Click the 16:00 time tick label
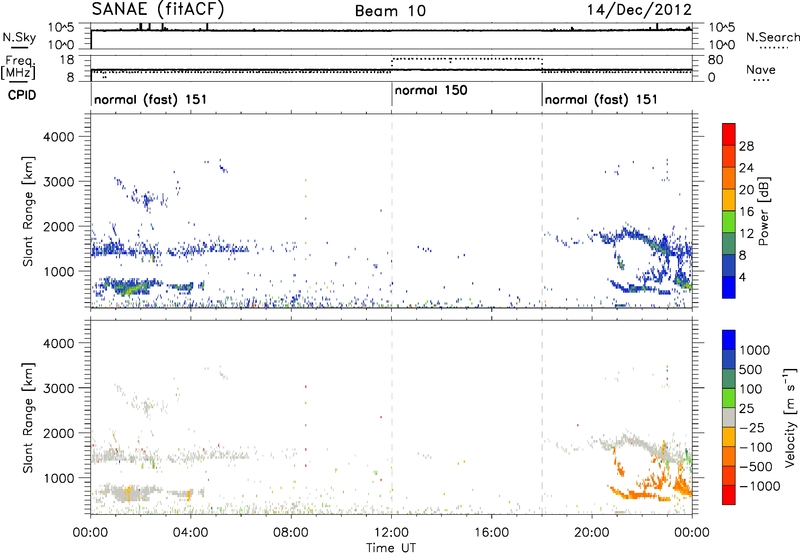The width and height of the screenshot is (800, 554). [491, 533]
